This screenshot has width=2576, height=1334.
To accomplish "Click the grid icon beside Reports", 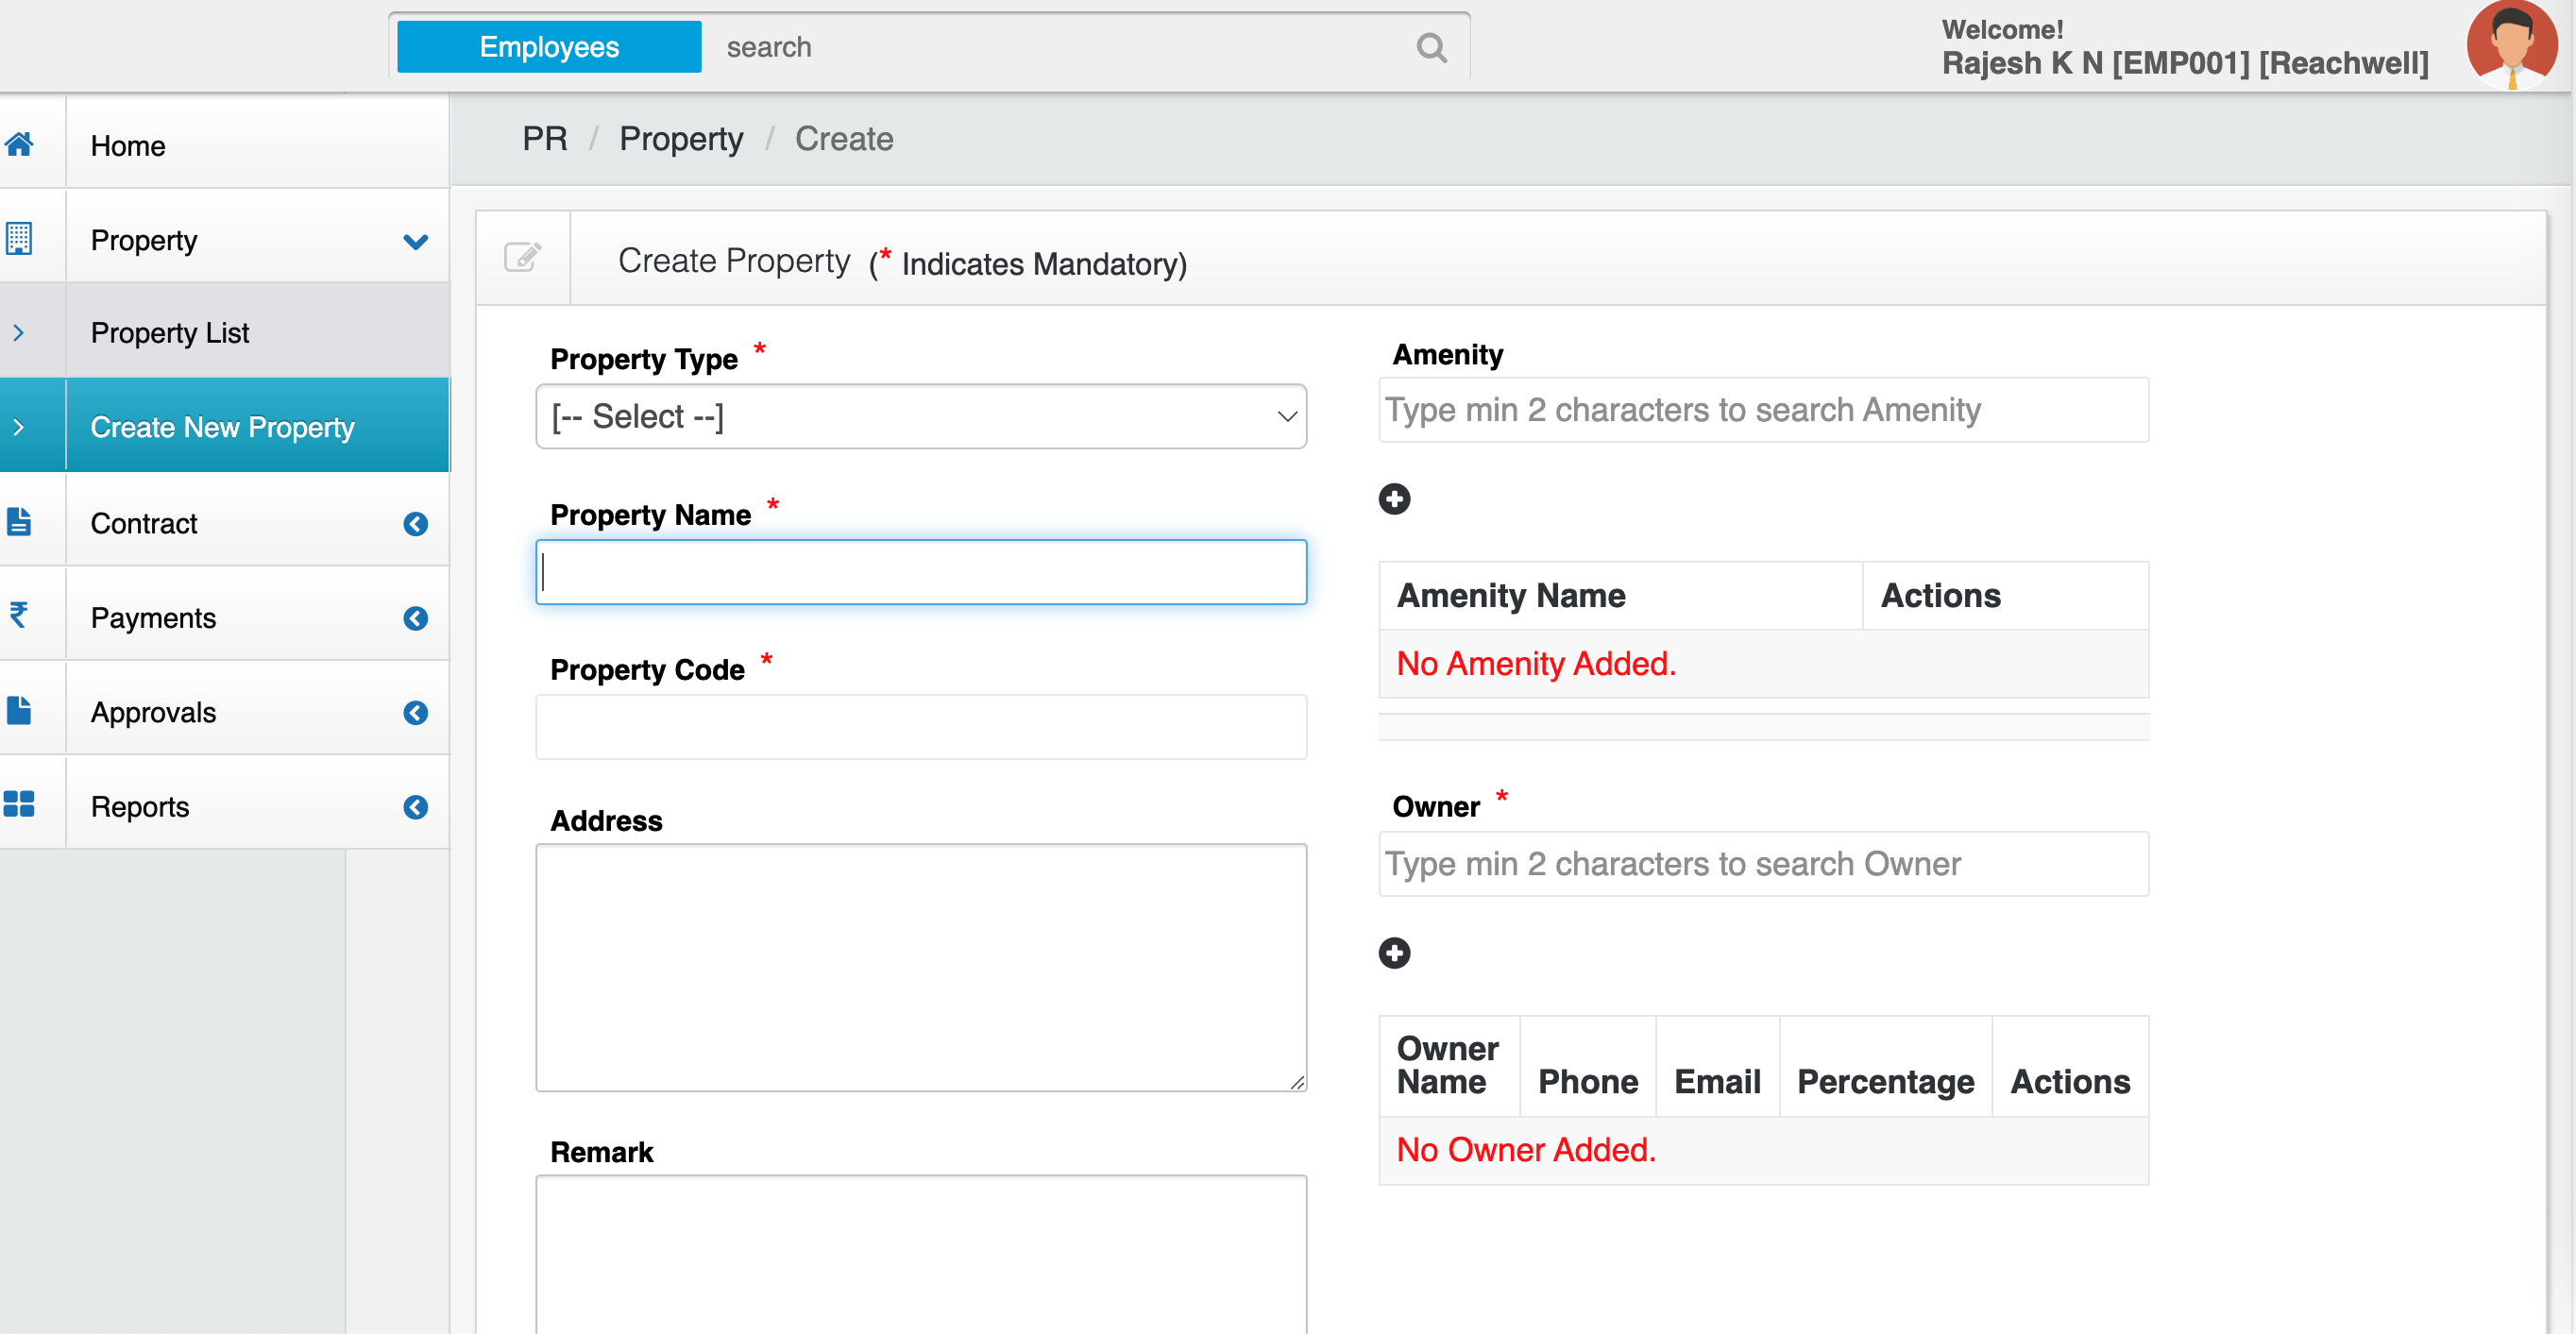I will [20, 805].
